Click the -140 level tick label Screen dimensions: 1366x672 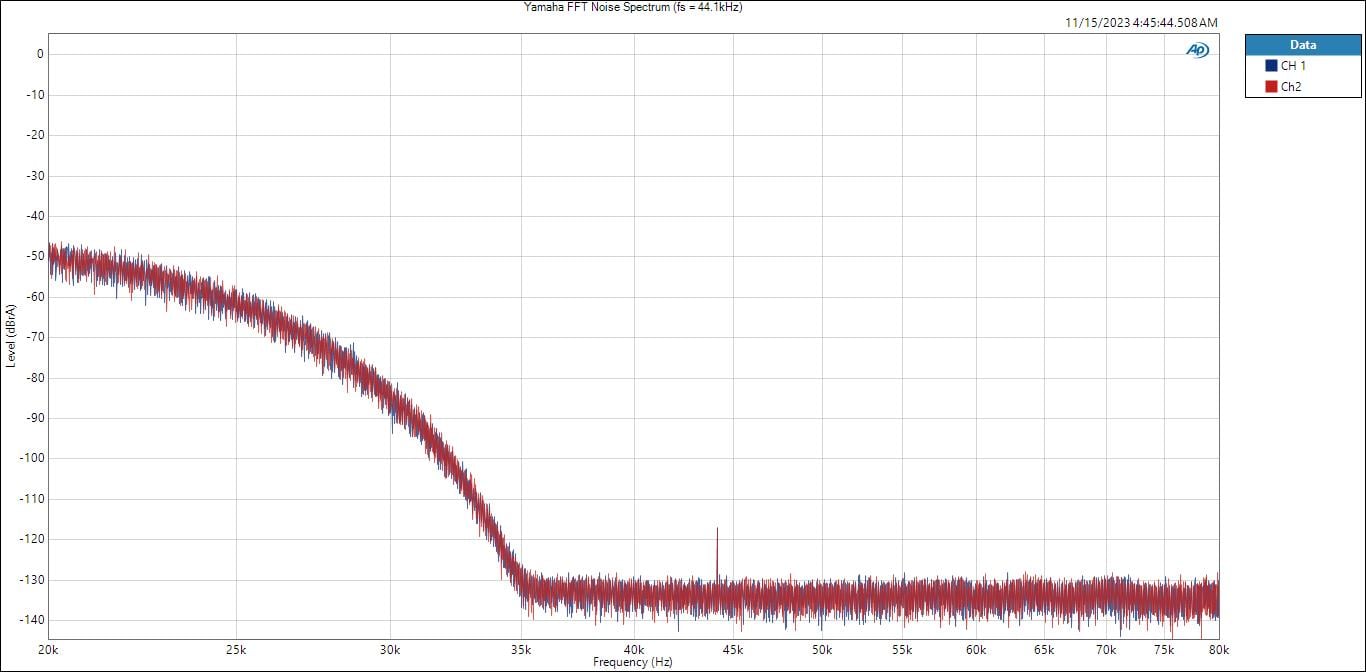(32, 620)
